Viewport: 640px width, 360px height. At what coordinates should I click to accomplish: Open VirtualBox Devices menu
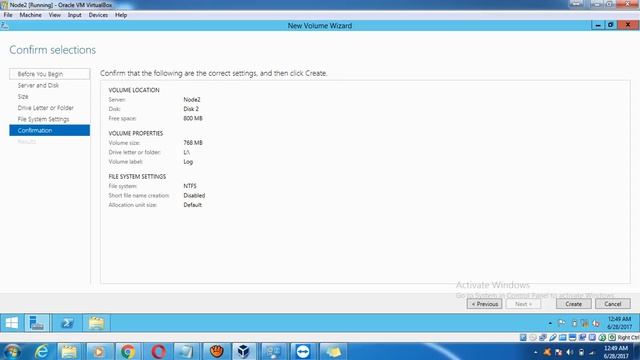pos(98,15)
